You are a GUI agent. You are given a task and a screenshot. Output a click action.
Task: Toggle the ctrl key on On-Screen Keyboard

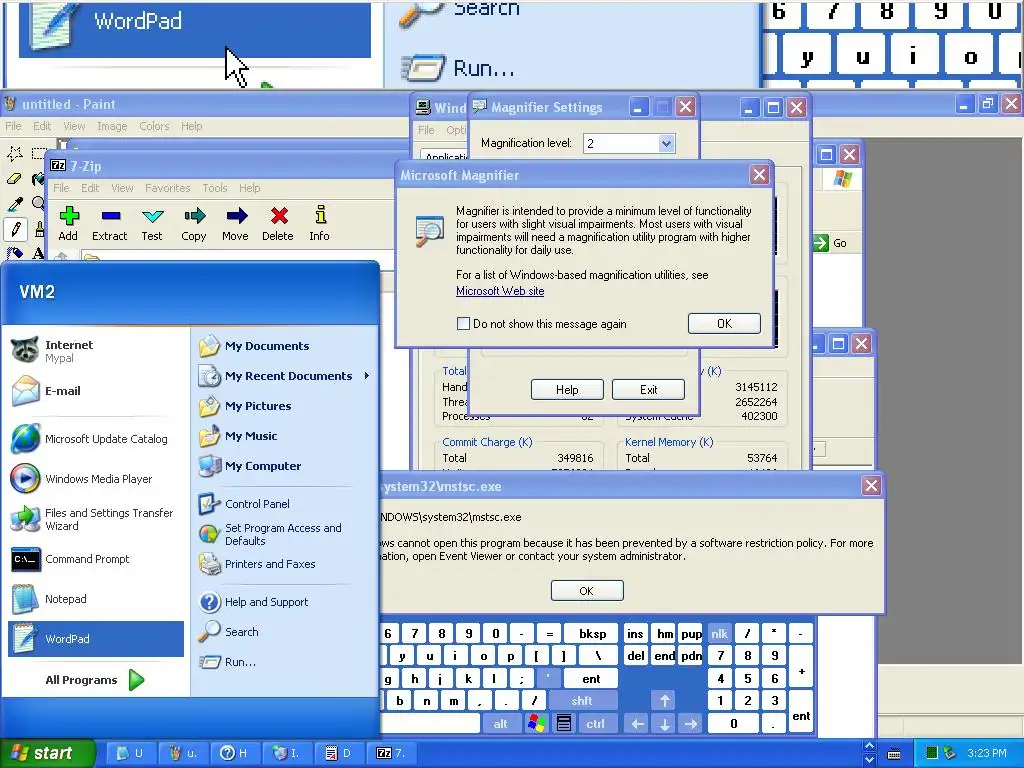tap(595, 724)
